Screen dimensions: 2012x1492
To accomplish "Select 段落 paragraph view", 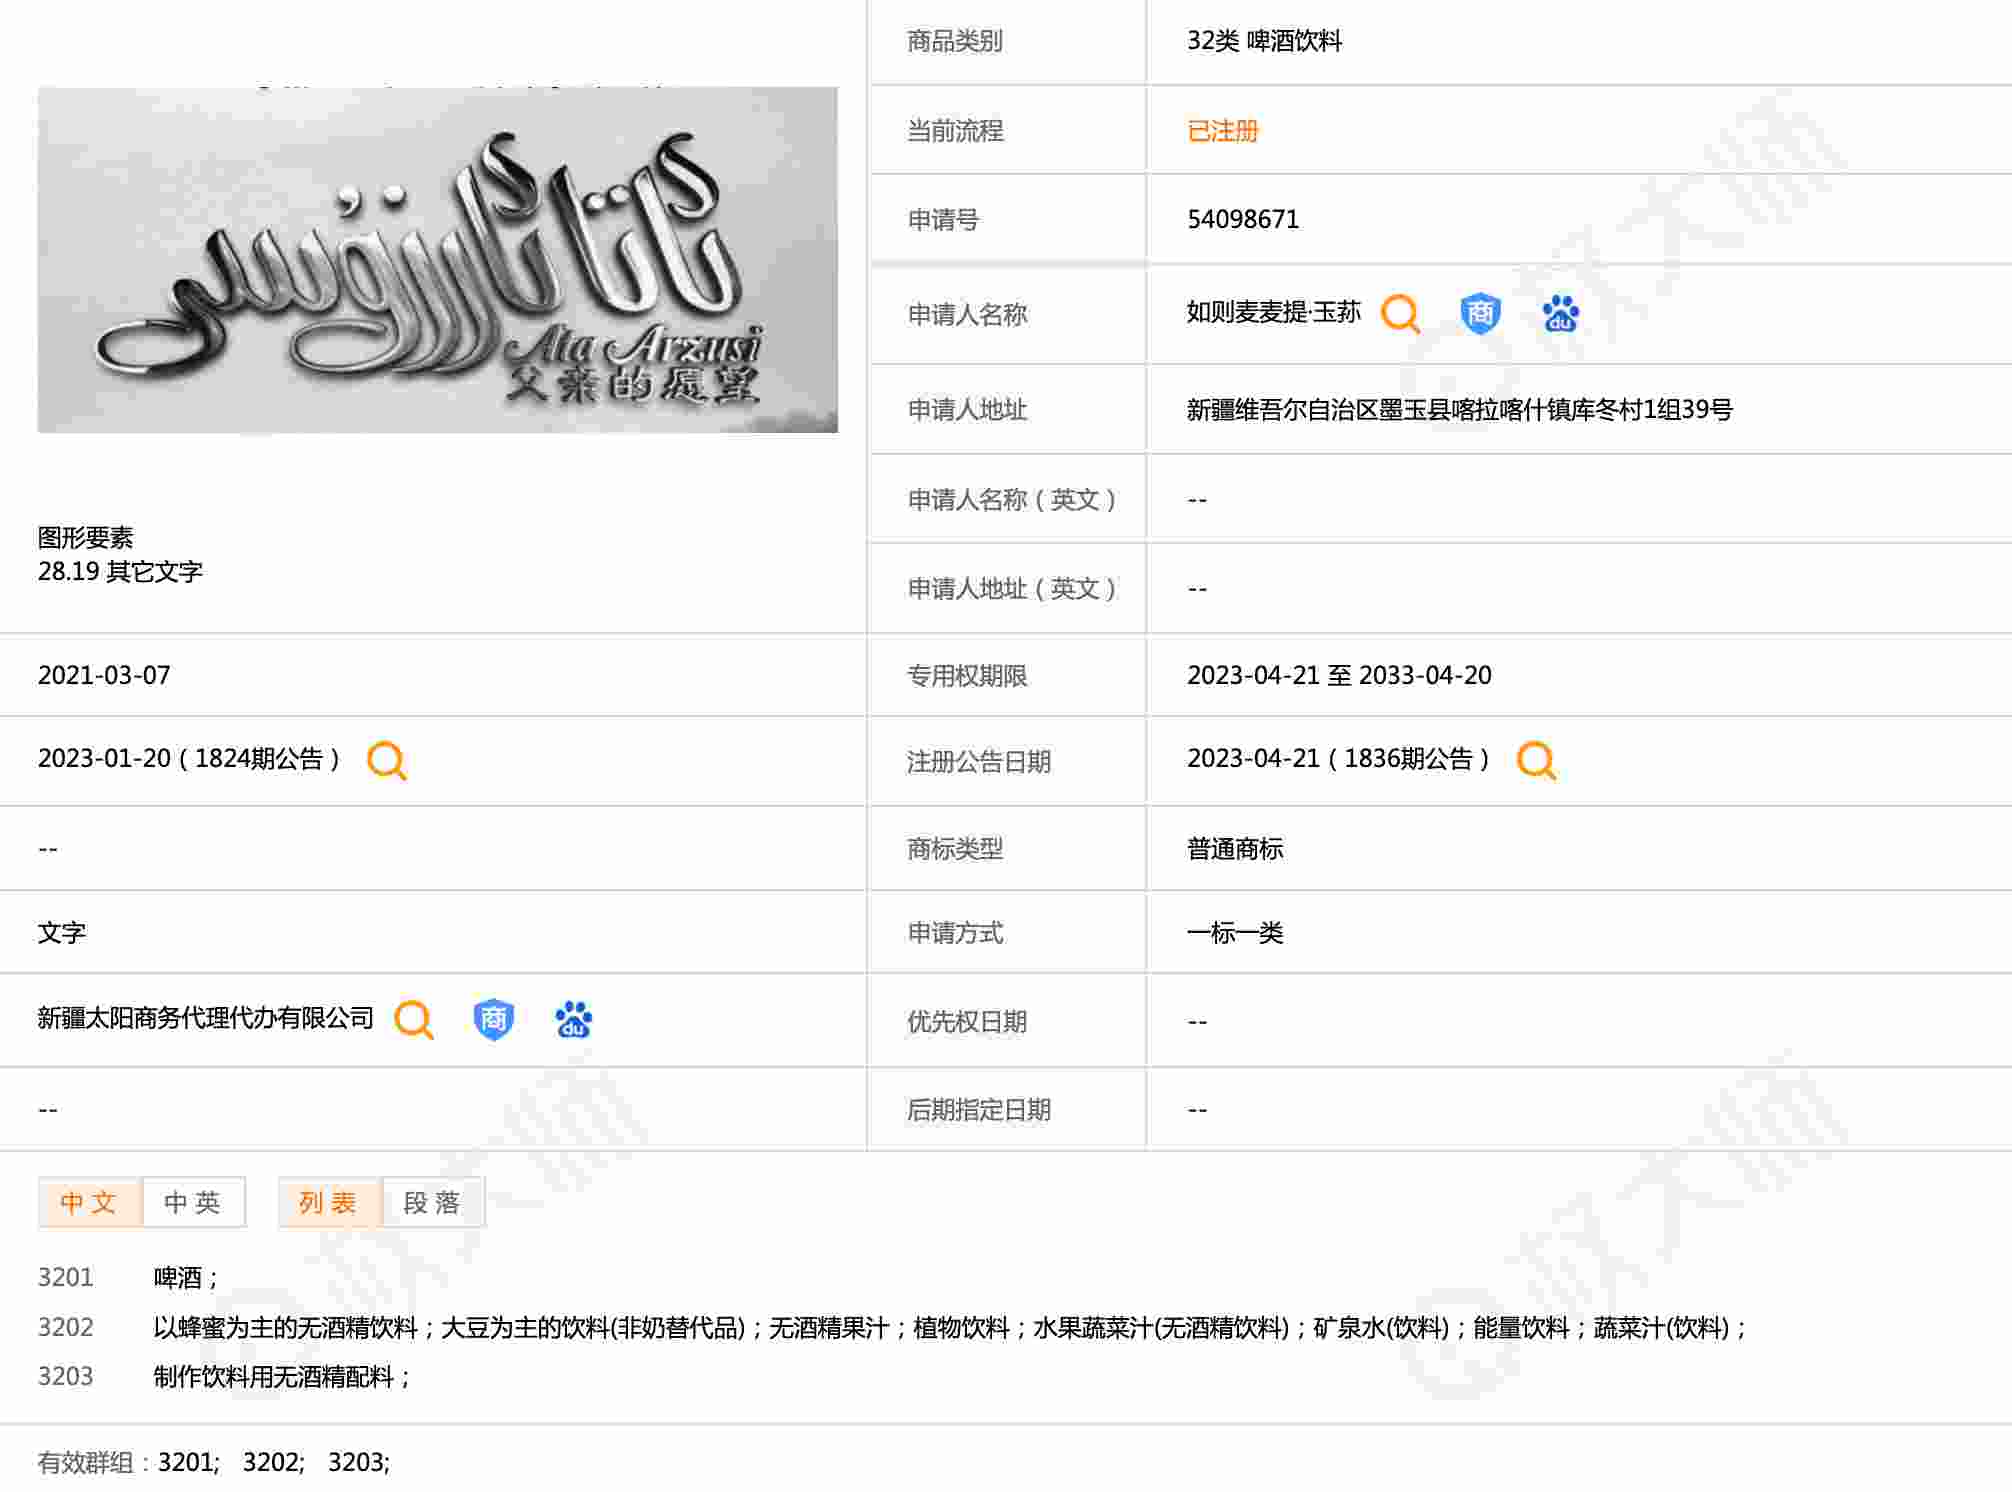I will click(x=432, y=1202).
